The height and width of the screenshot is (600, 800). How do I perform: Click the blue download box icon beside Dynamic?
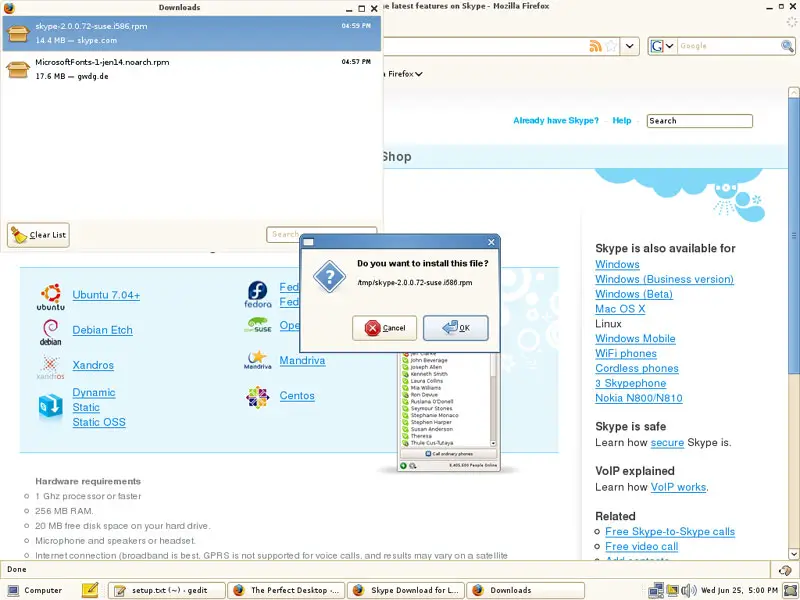51,406
